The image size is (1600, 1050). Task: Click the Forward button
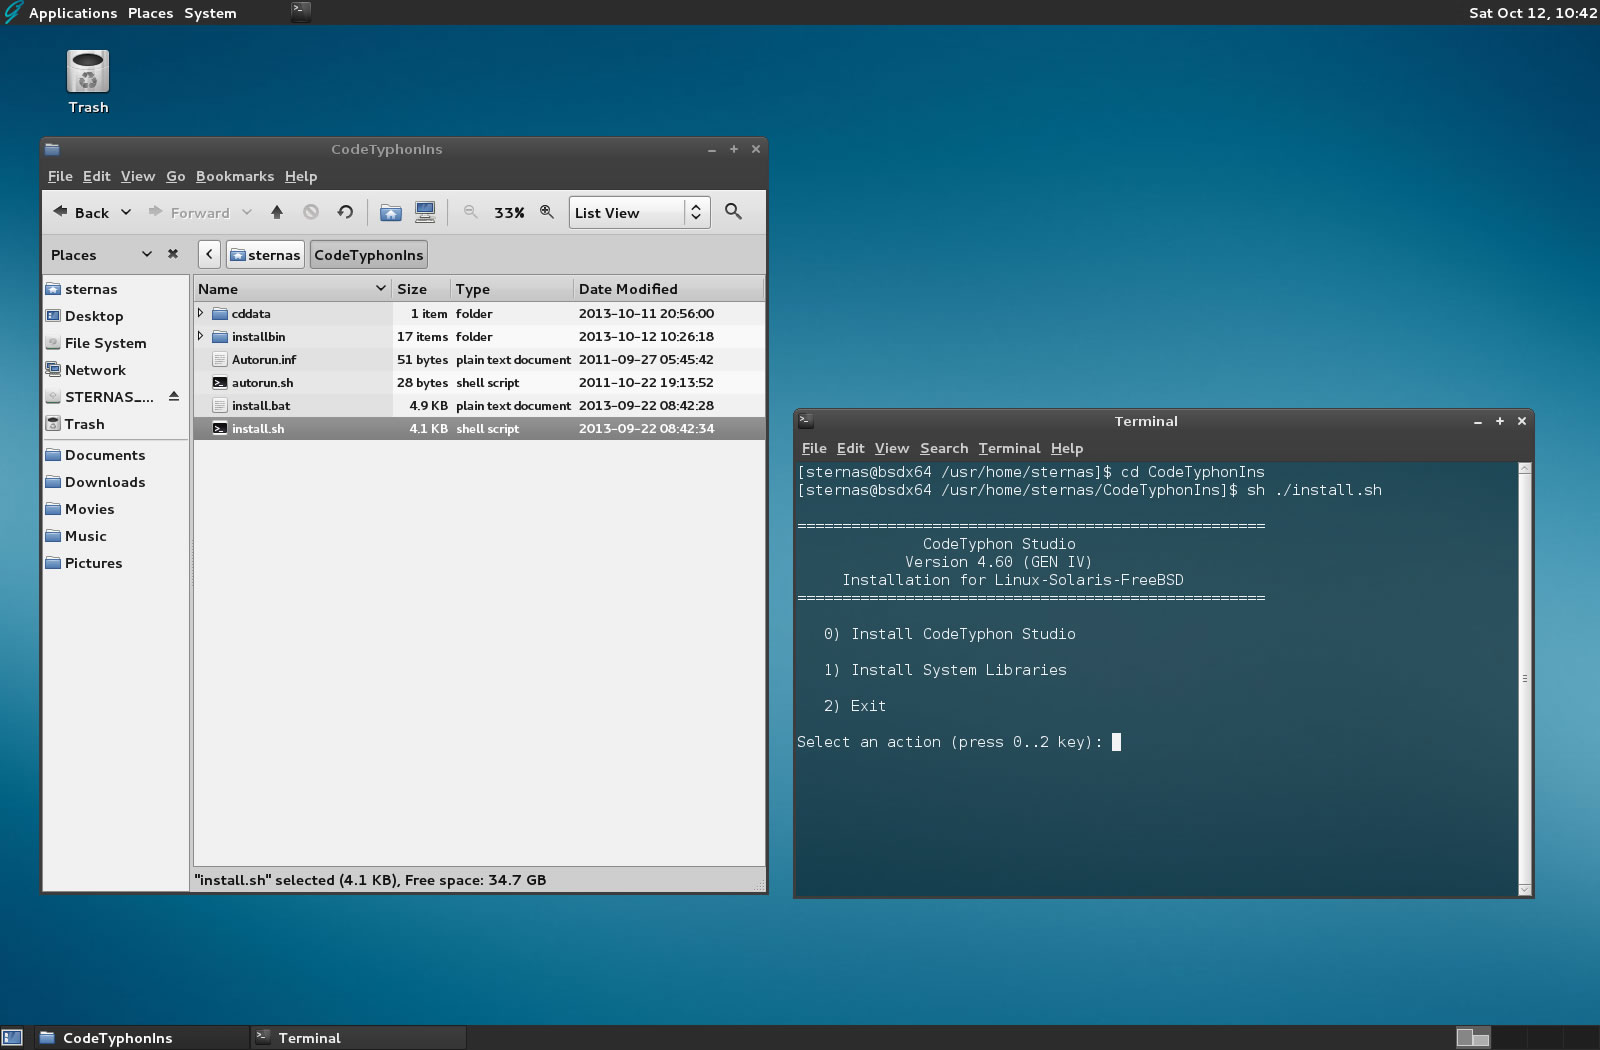[189, 212]
